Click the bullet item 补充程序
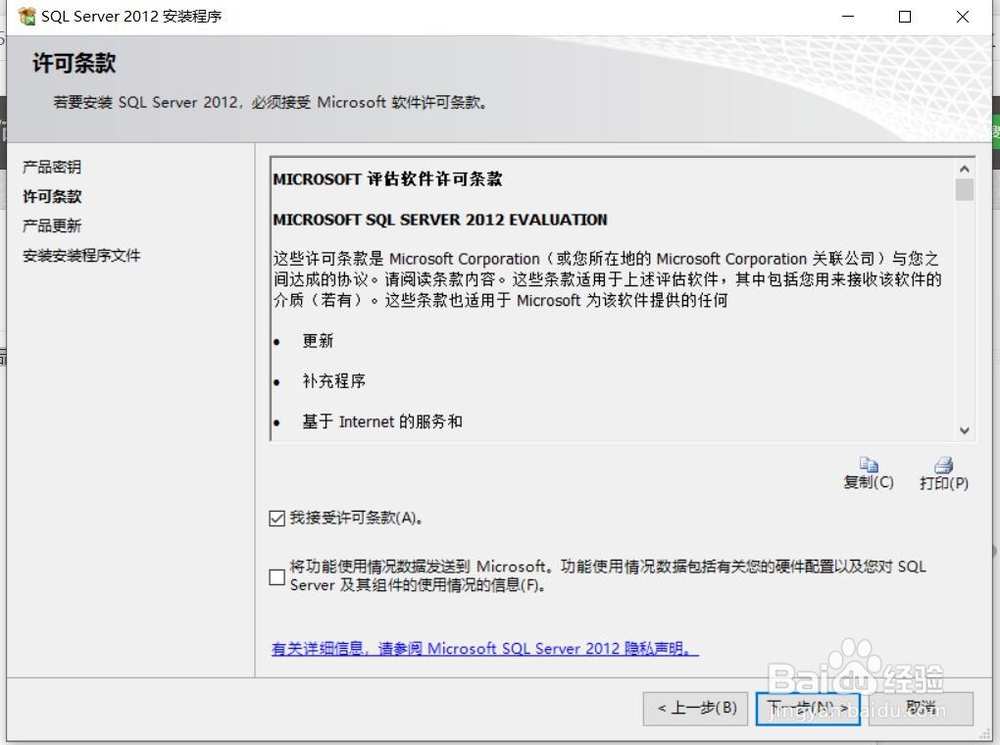The image size is (1000, 745). coord(334,381)
